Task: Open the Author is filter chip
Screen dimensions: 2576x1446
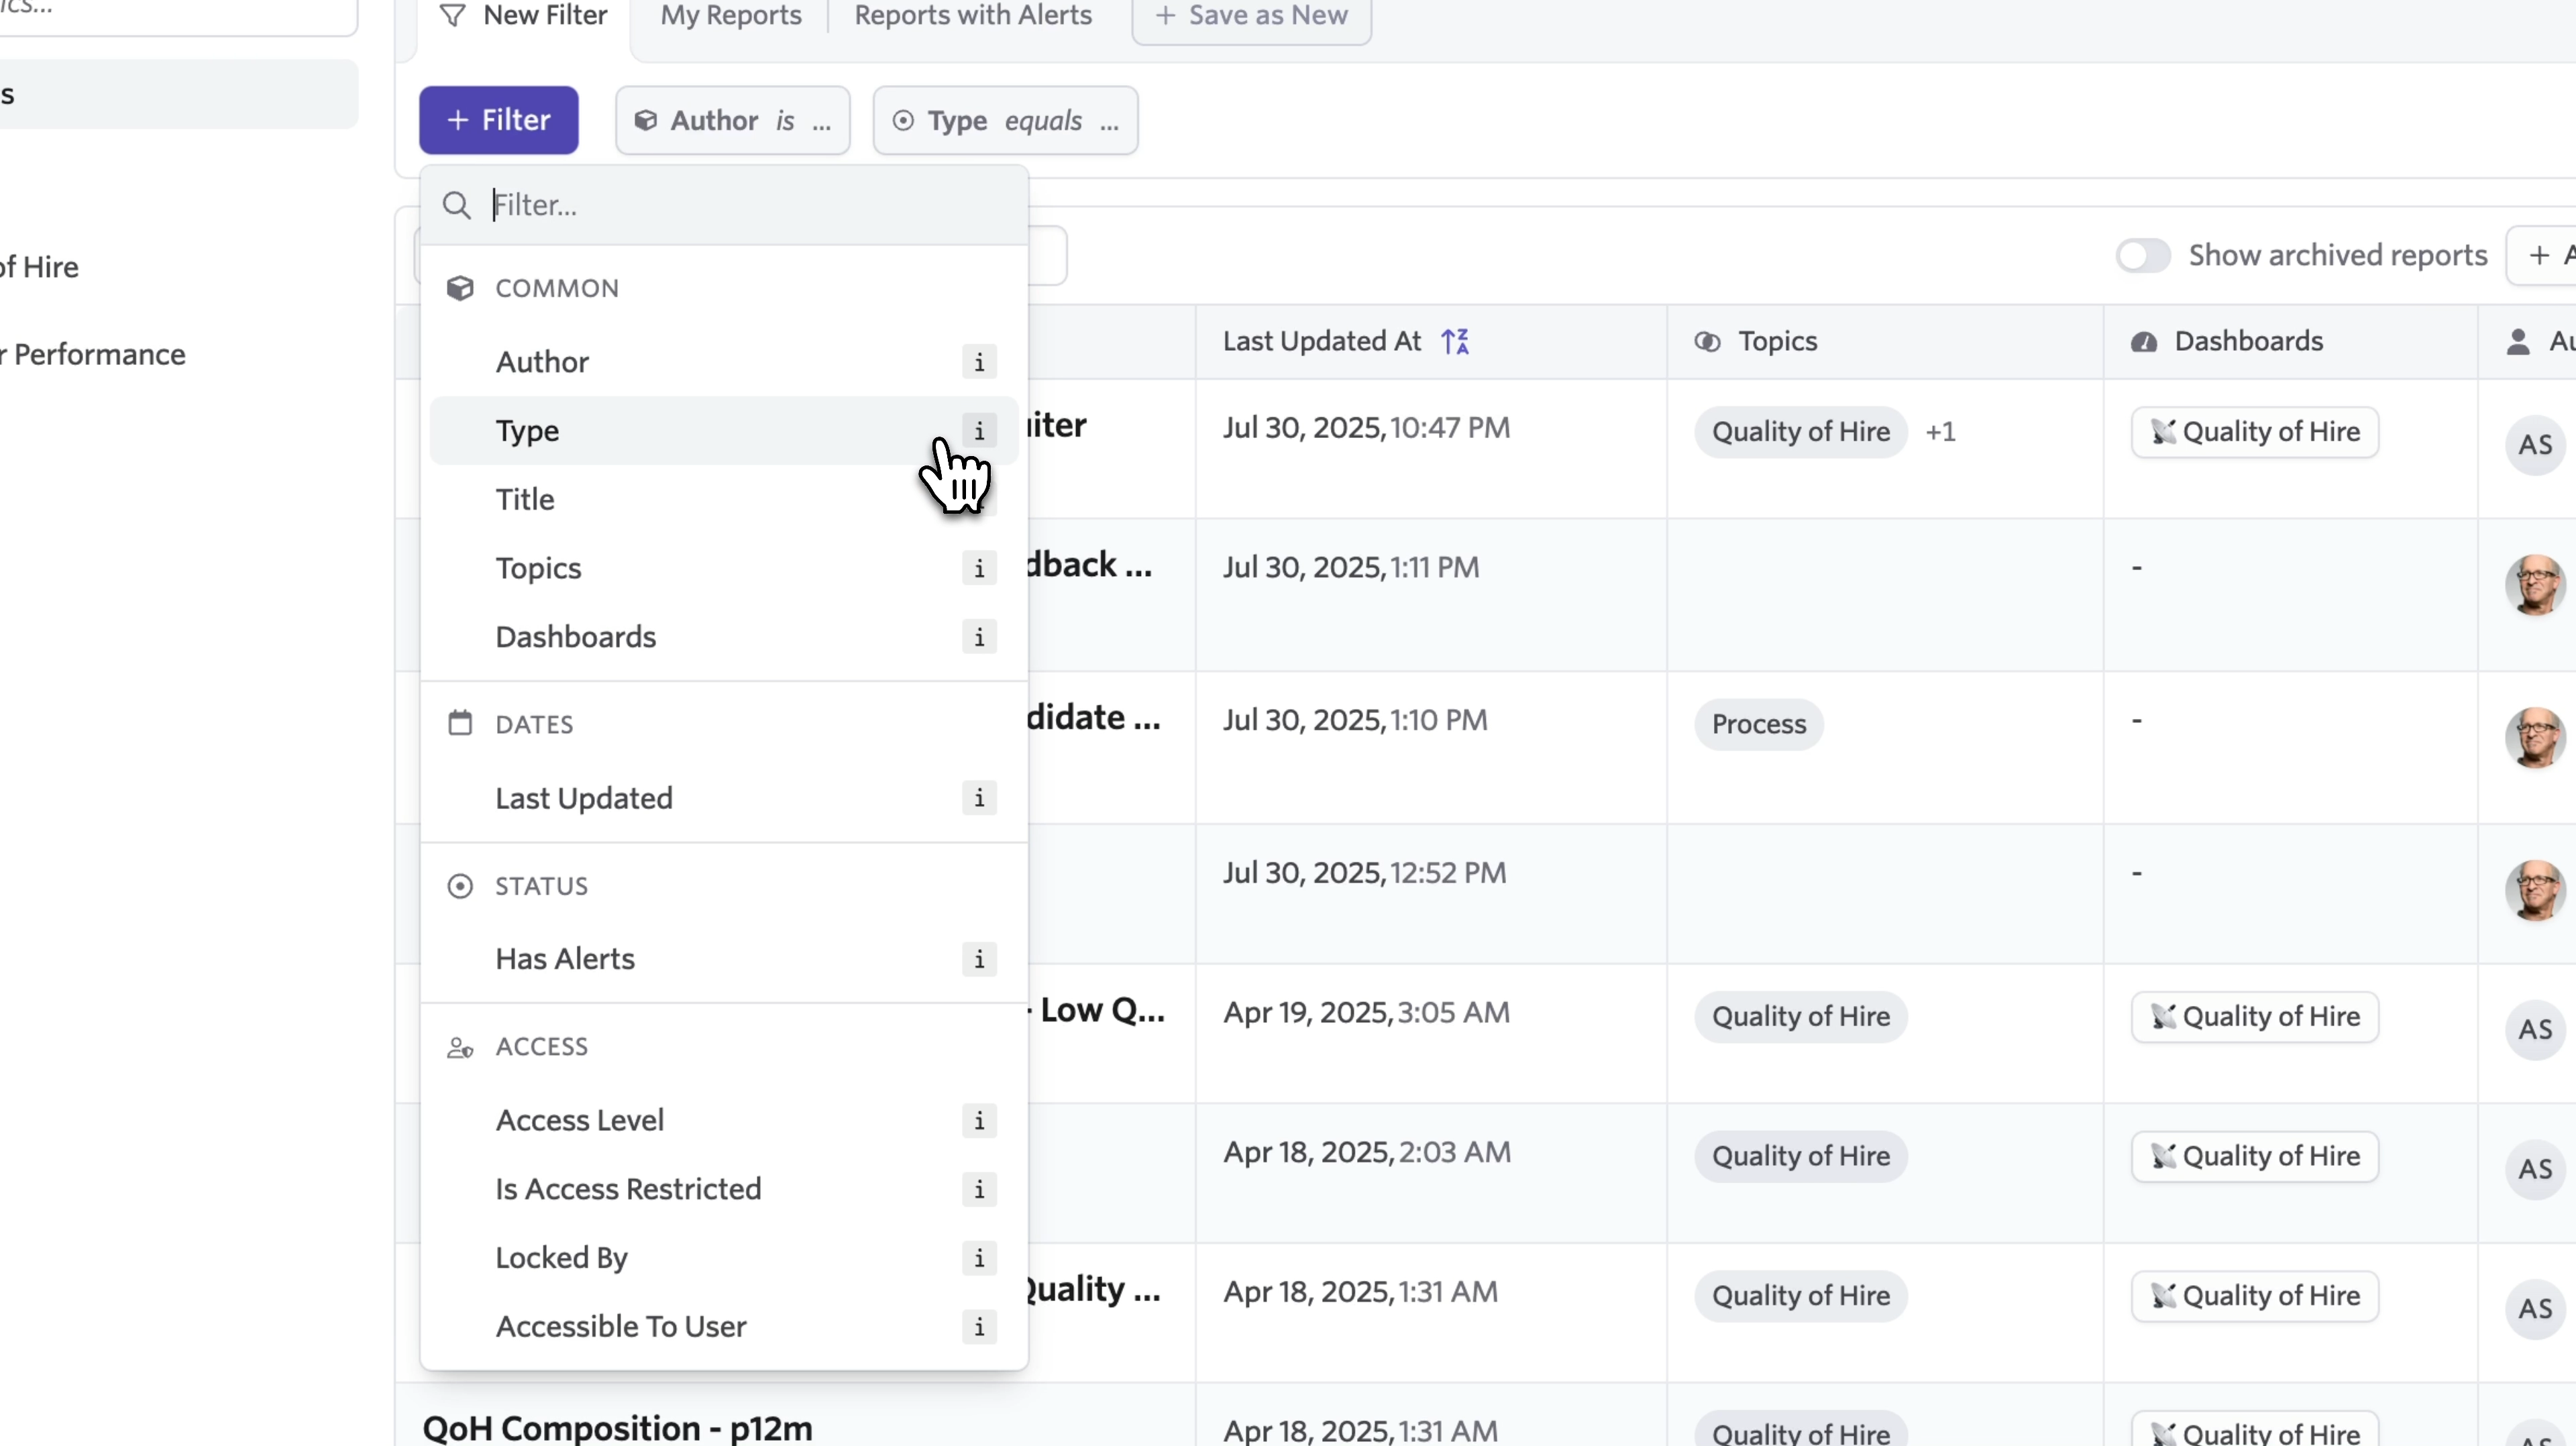Action: (x=733, y=121)
